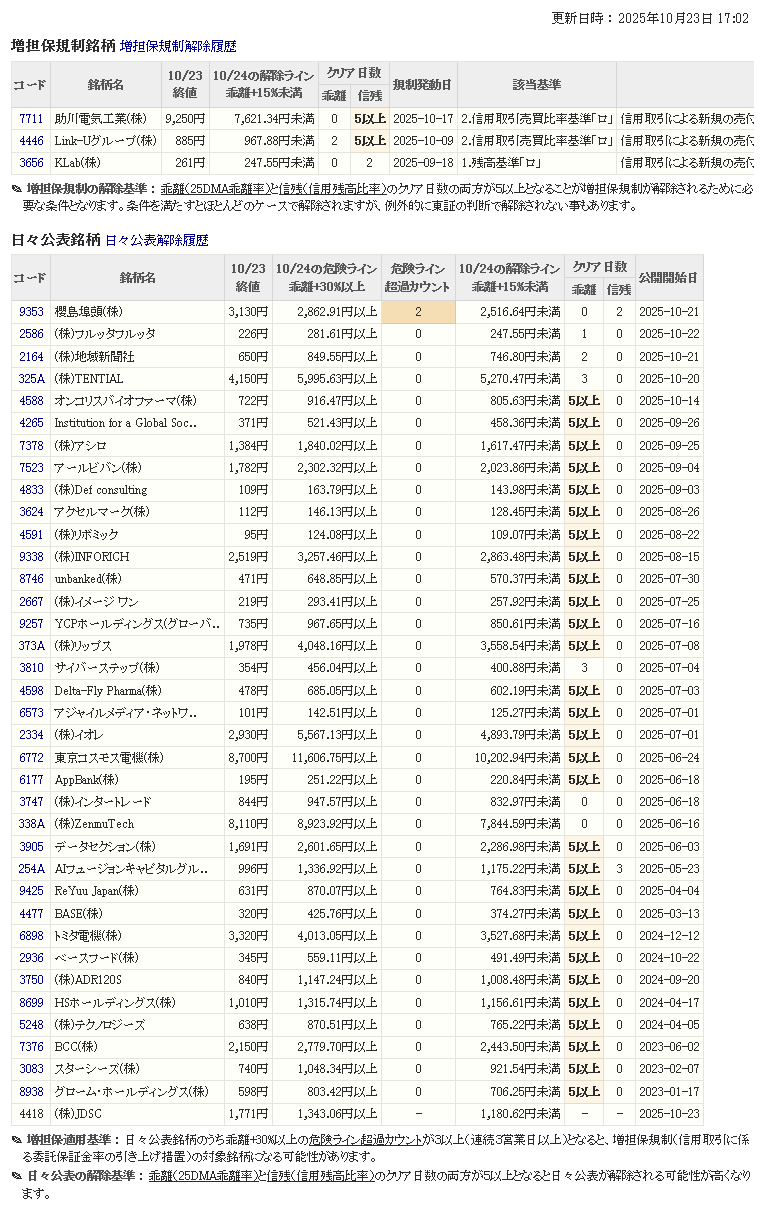Screen dimensions: 766x1214
Task: Open code 4588 オンコリスバイオファーマ
Action: (31, 401)
